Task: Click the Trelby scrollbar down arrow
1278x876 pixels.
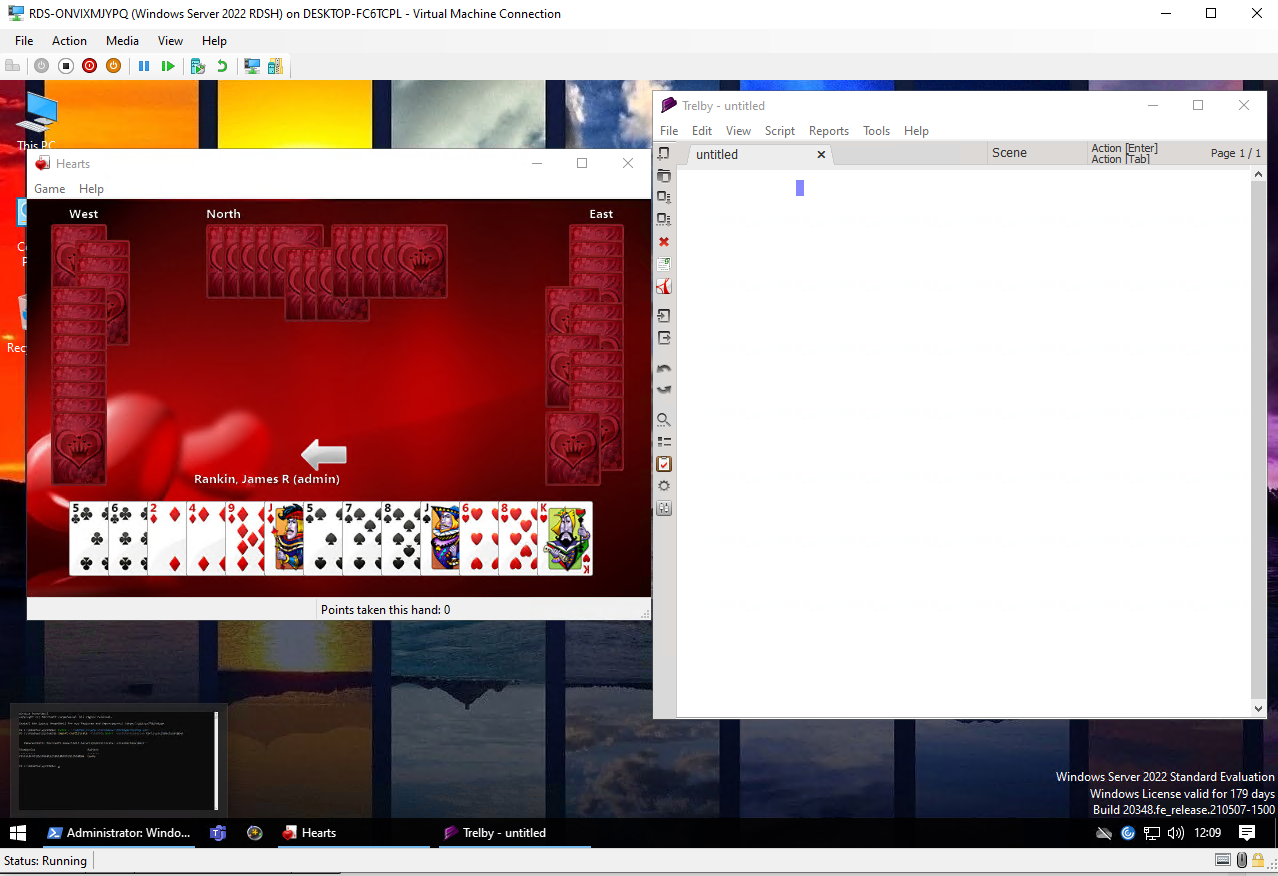Action: click(x=1259, y=708)
